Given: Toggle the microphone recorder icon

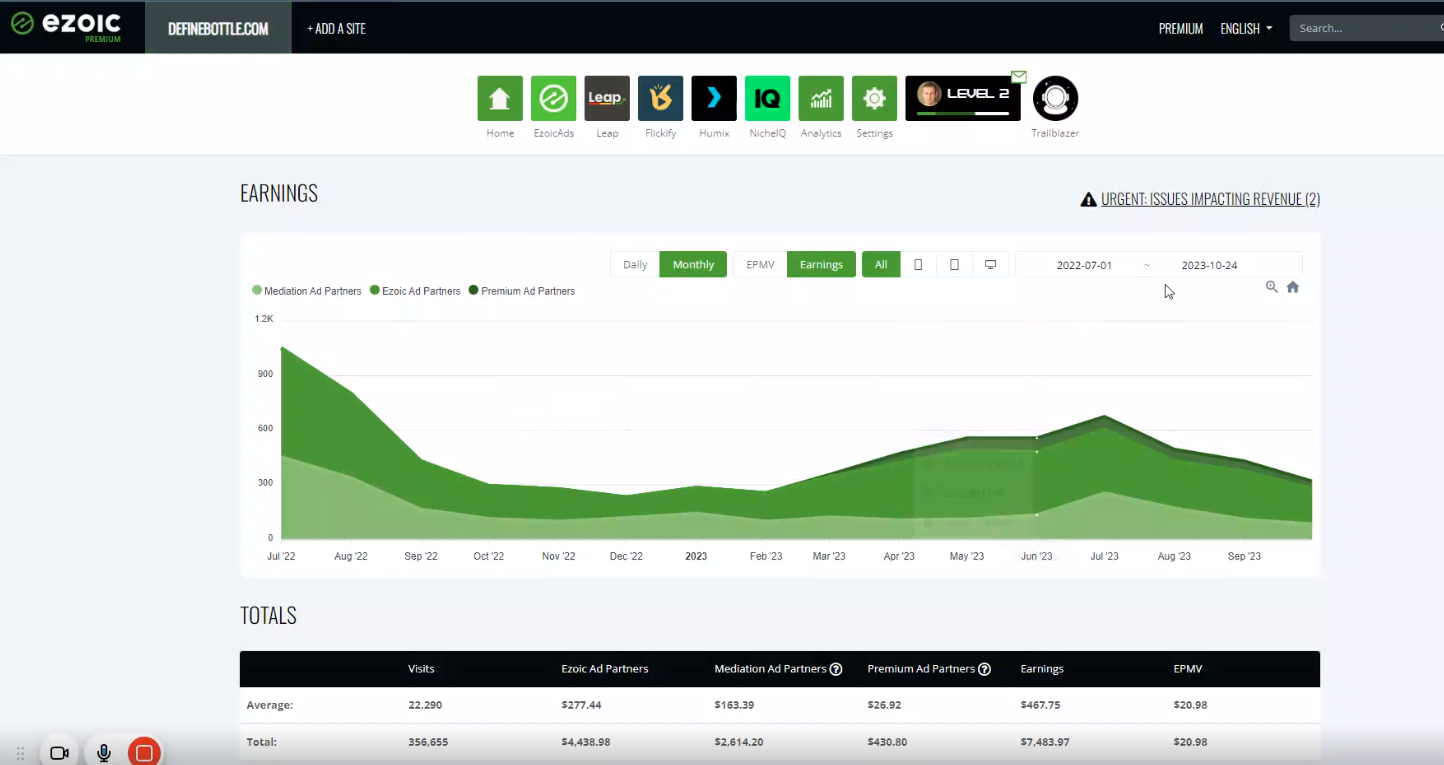Looking at the screenshot, I should pos(103,753).
